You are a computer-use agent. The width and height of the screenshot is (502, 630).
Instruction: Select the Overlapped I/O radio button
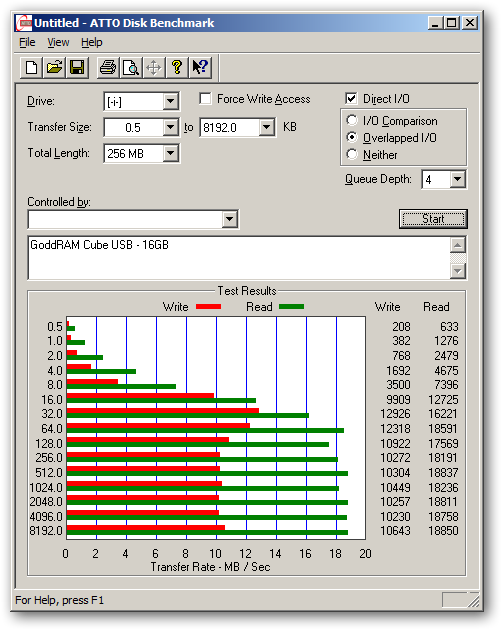coord(352,137)
